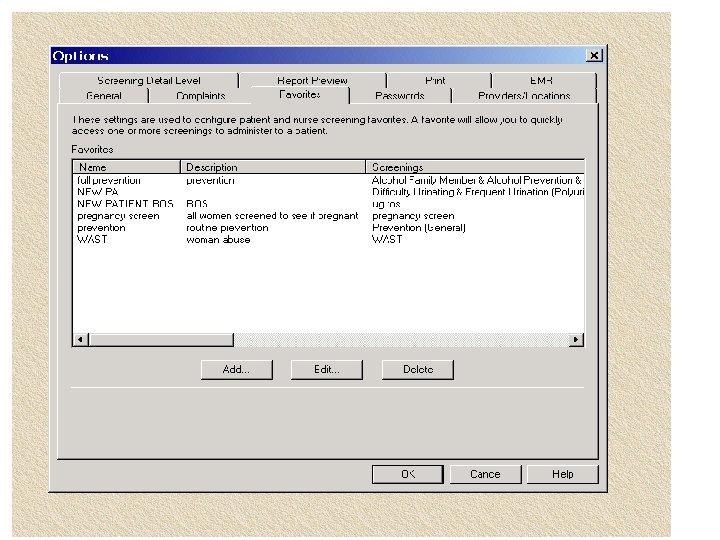Switch to the Report Preview tab
720x540 pixels.
point(312,80)
